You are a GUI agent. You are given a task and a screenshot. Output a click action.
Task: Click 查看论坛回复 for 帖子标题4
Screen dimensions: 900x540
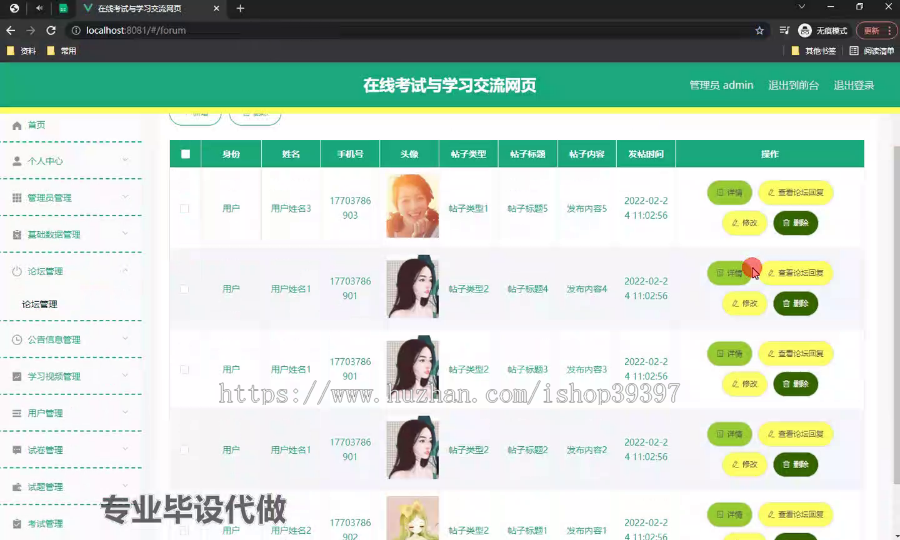[796, 273]
